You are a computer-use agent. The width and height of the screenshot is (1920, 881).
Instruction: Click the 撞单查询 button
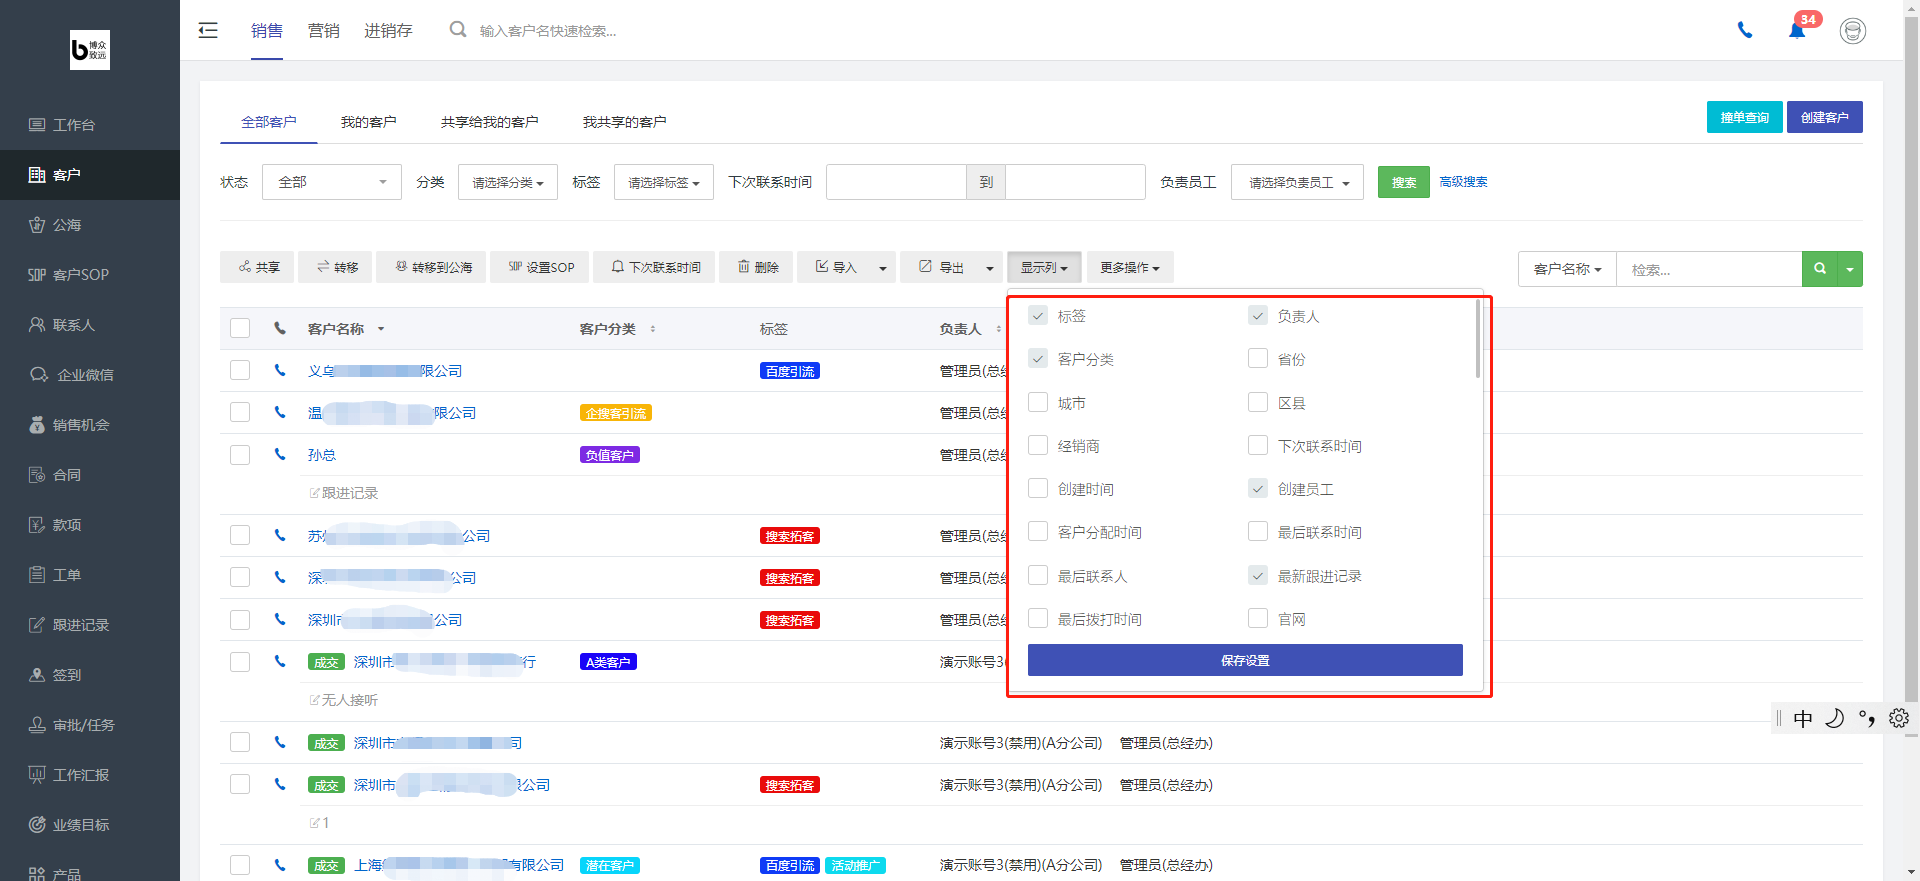tap(1744, 117)
